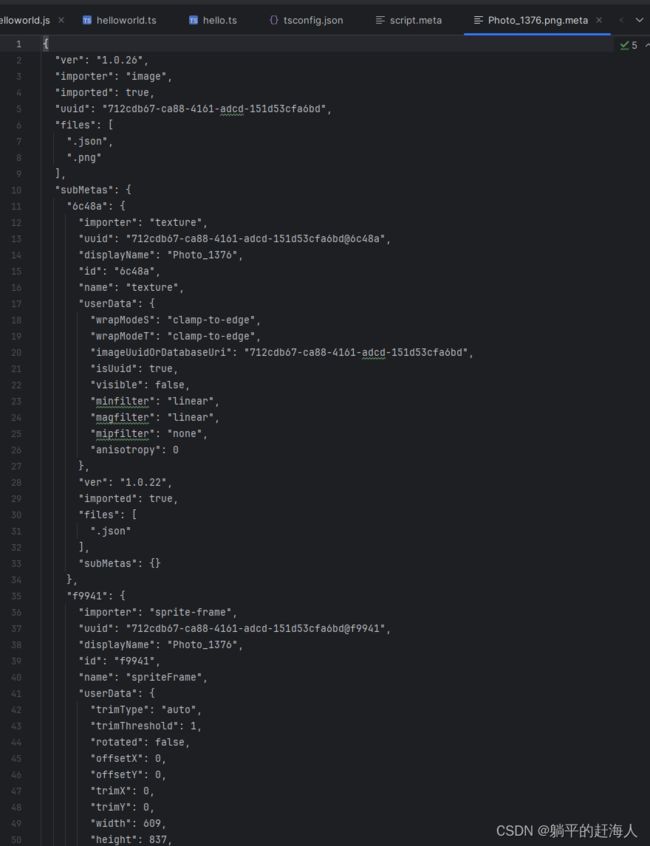
Task: Click line number 1 in the gutter
Action: pos(19,44)
